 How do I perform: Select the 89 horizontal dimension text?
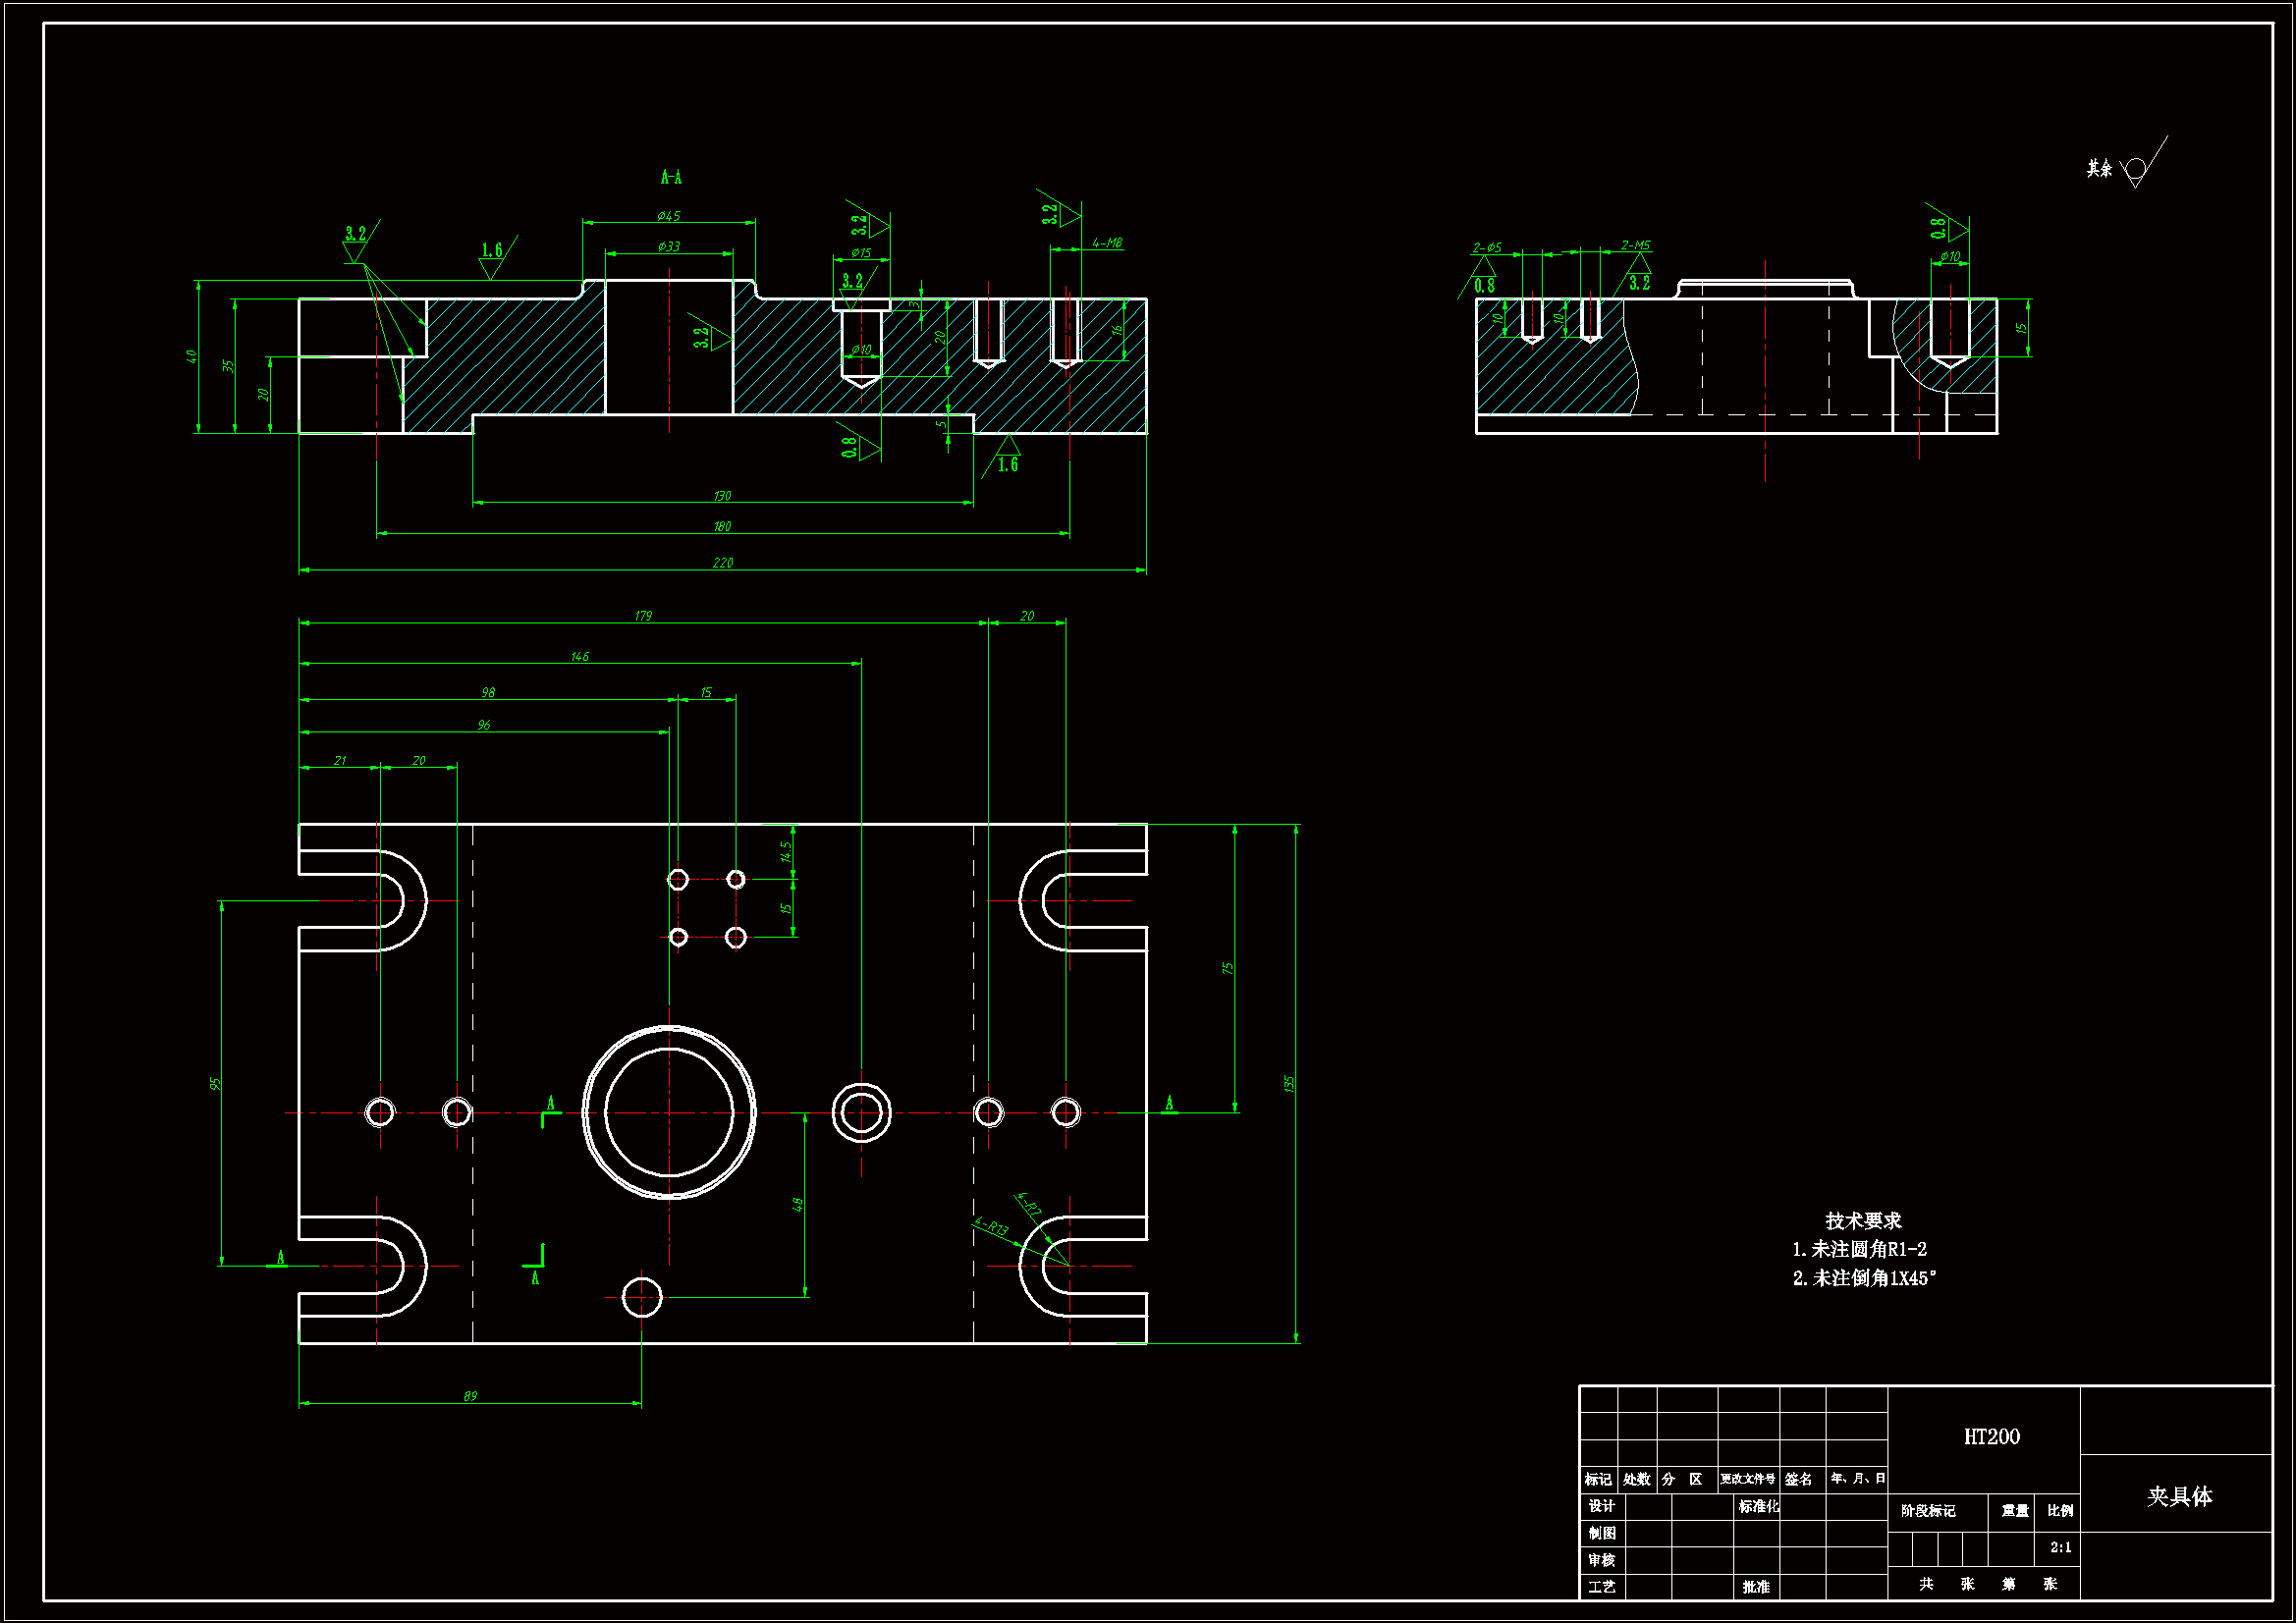coord(470,1396)
